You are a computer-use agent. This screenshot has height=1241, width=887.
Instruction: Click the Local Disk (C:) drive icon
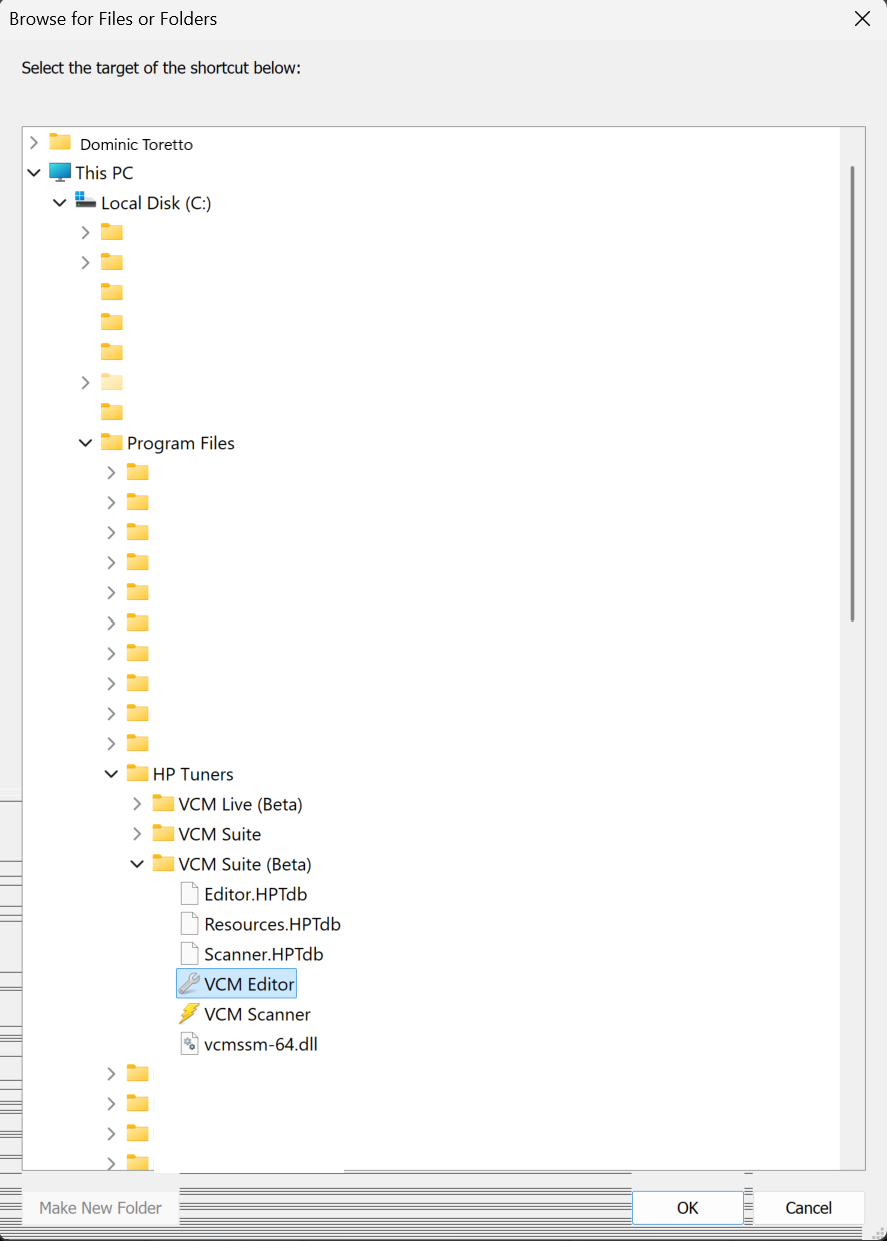pos(86,202)
